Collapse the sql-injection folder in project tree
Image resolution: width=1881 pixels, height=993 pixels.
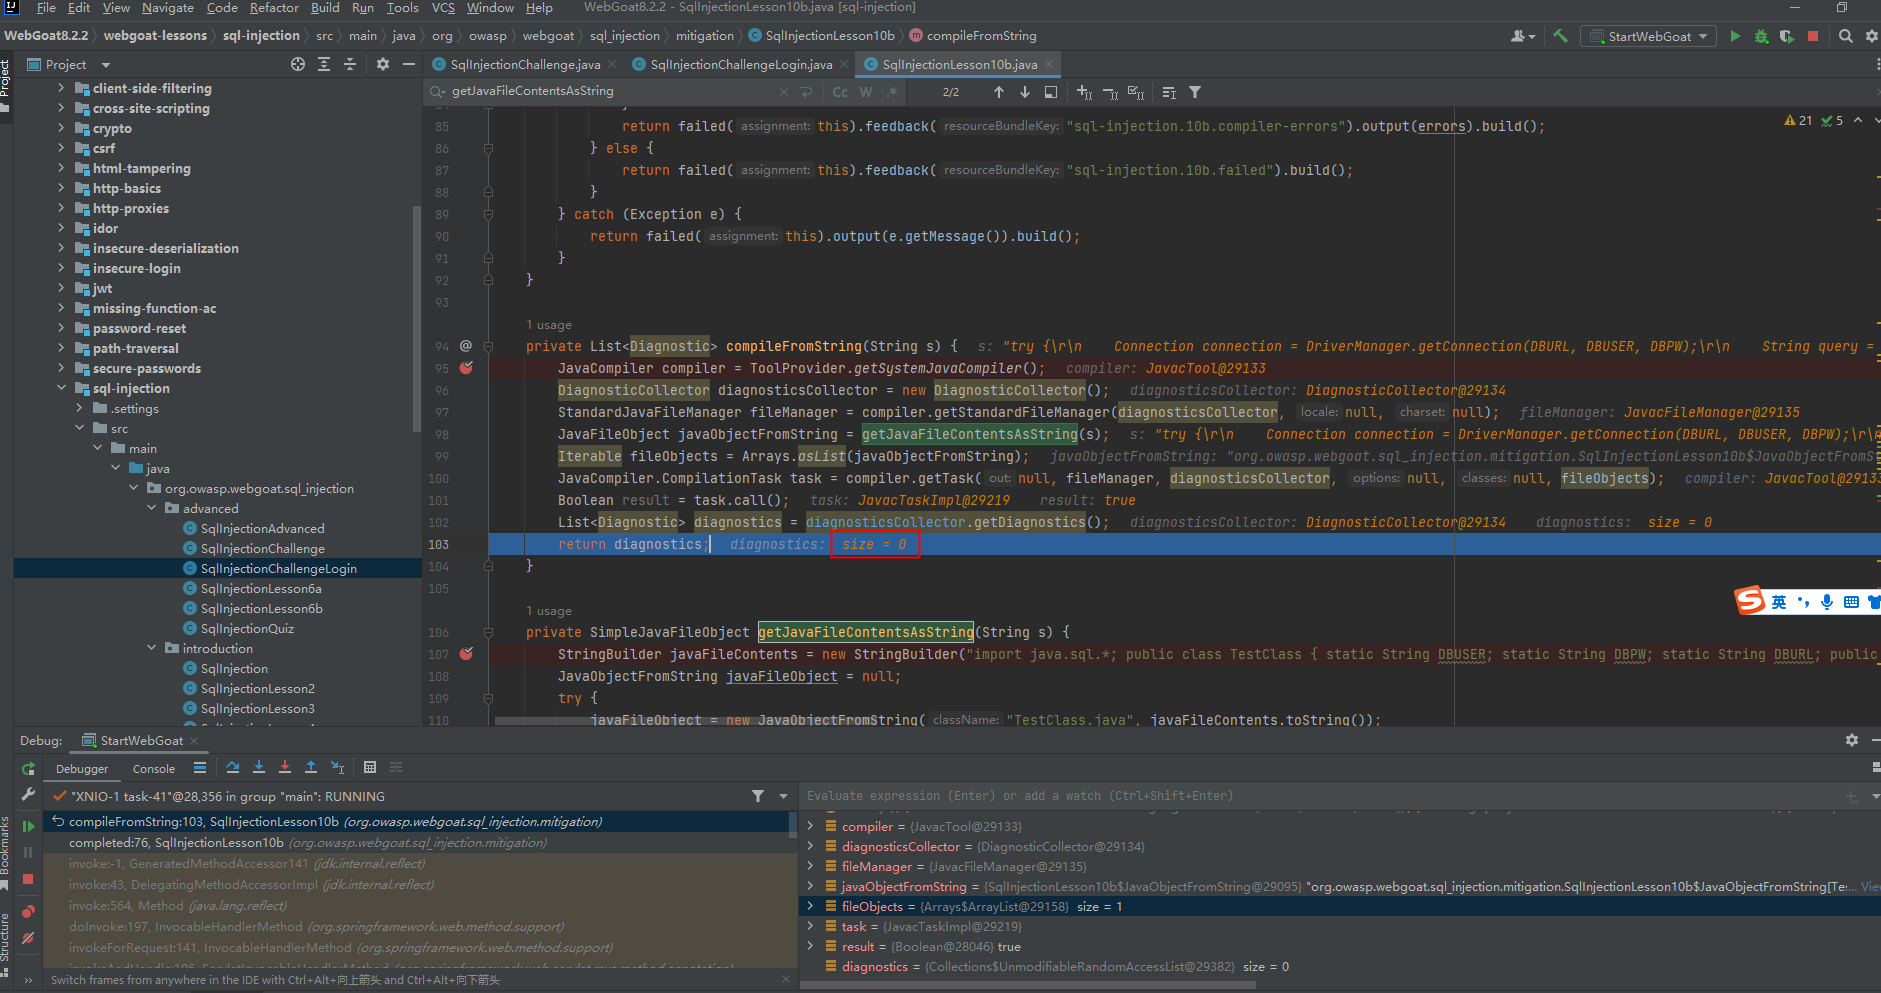tap(62, 388)
